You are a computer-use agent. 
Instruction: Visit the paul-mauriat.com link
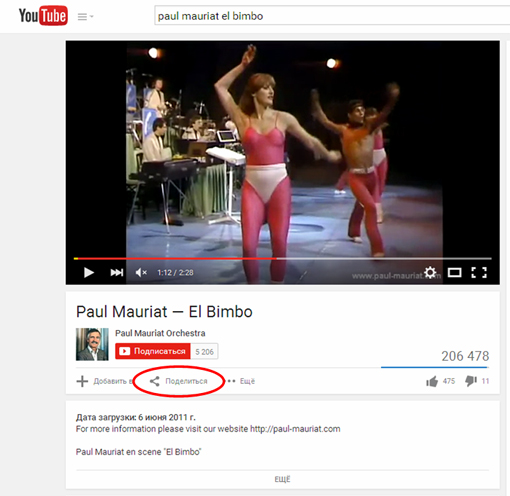(x=295, y=429)
